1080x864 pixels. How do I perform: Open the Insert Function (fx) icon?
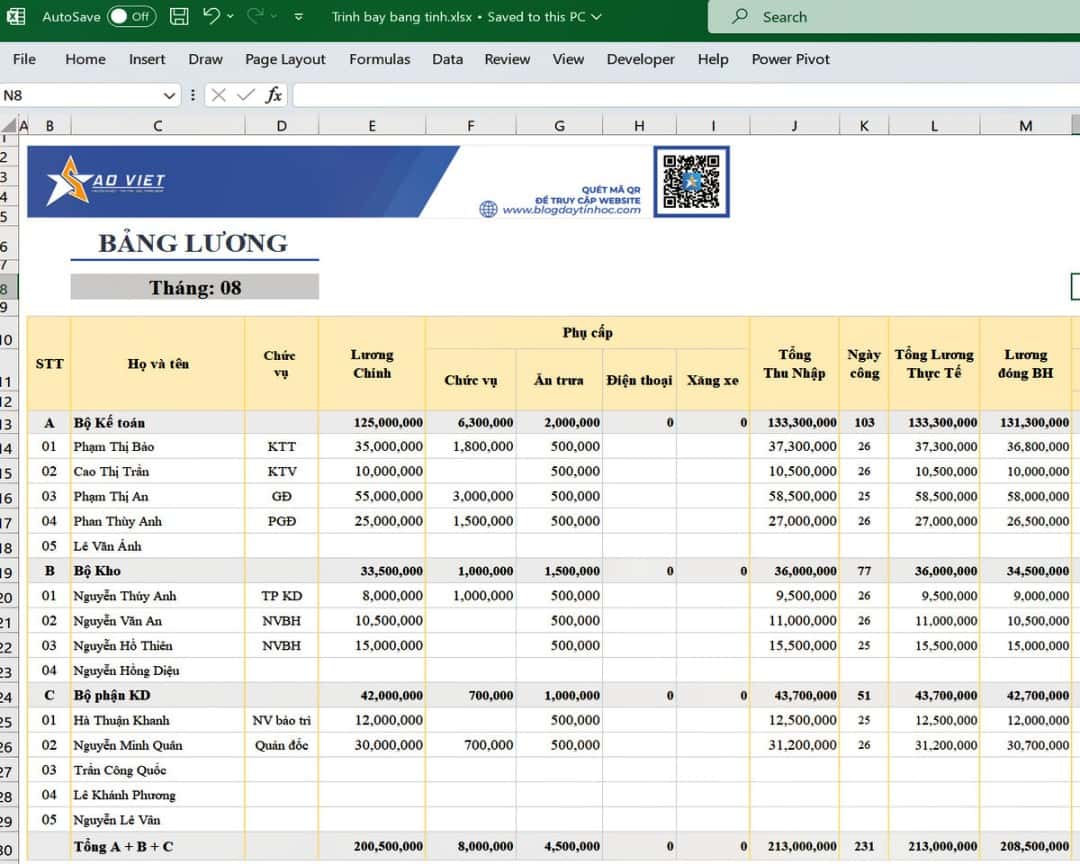coord(274,95)
